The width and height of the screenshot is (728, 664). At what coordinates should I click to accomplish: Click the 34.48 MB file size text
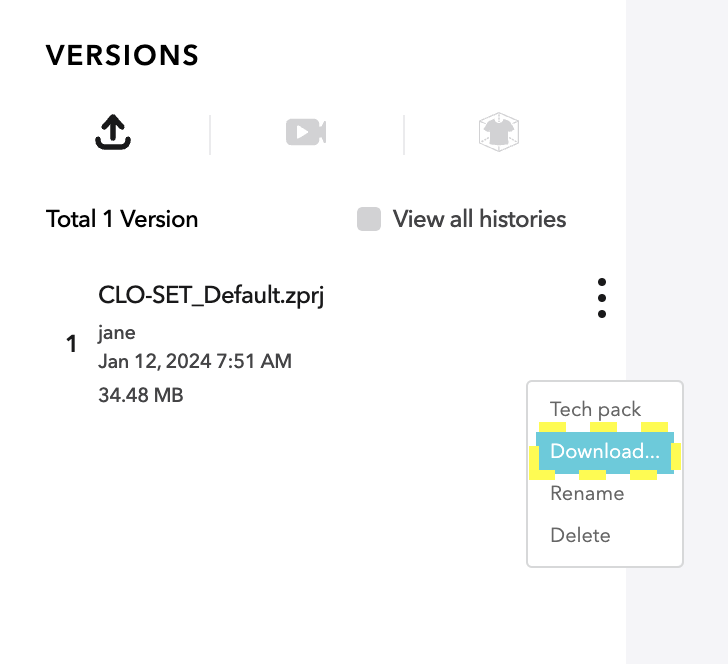click(x=141, y=395)
